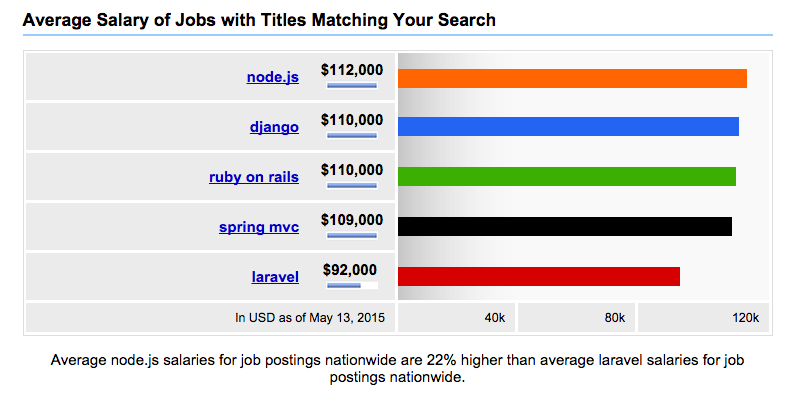795x399 pixels.
Task: Click the 'In USD as of May 13, 2015' note
Action: click(x=310, y=318)
